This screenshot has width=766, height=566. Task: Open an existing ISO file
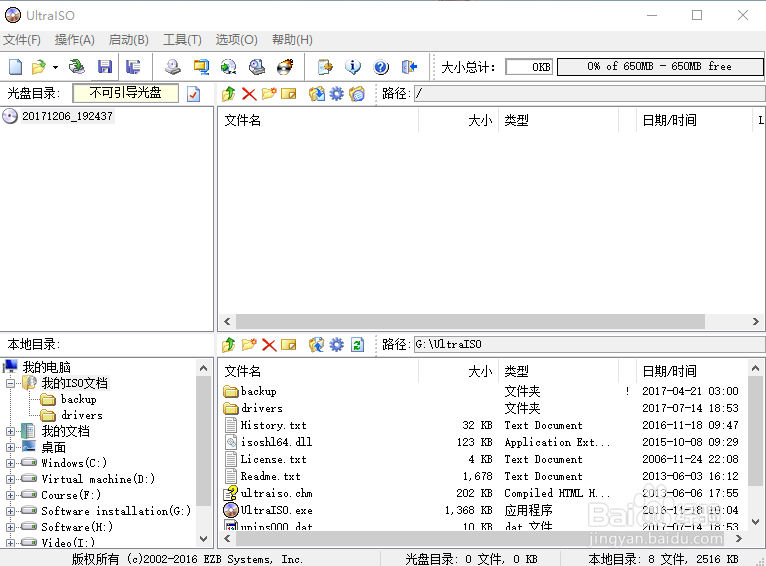pos(39,67)
